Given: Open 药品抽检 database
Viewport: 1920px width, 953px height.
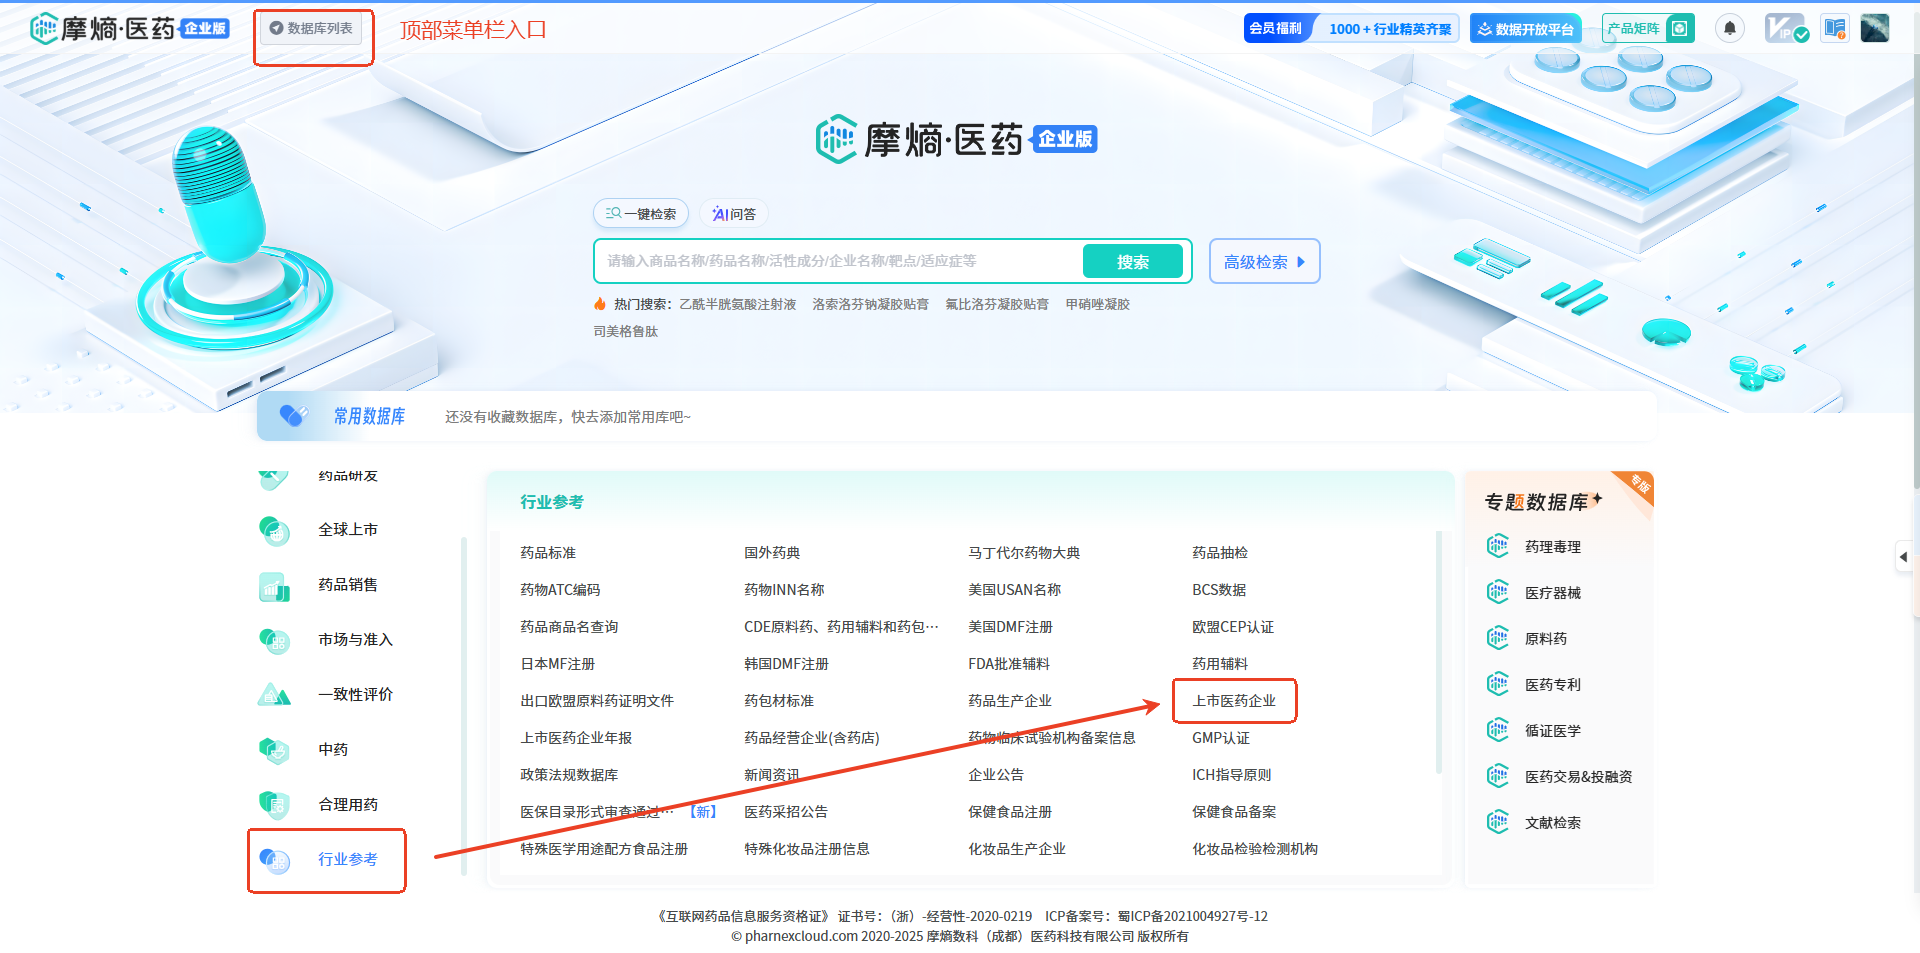Looking at the screenshot, I should 1220,553.
